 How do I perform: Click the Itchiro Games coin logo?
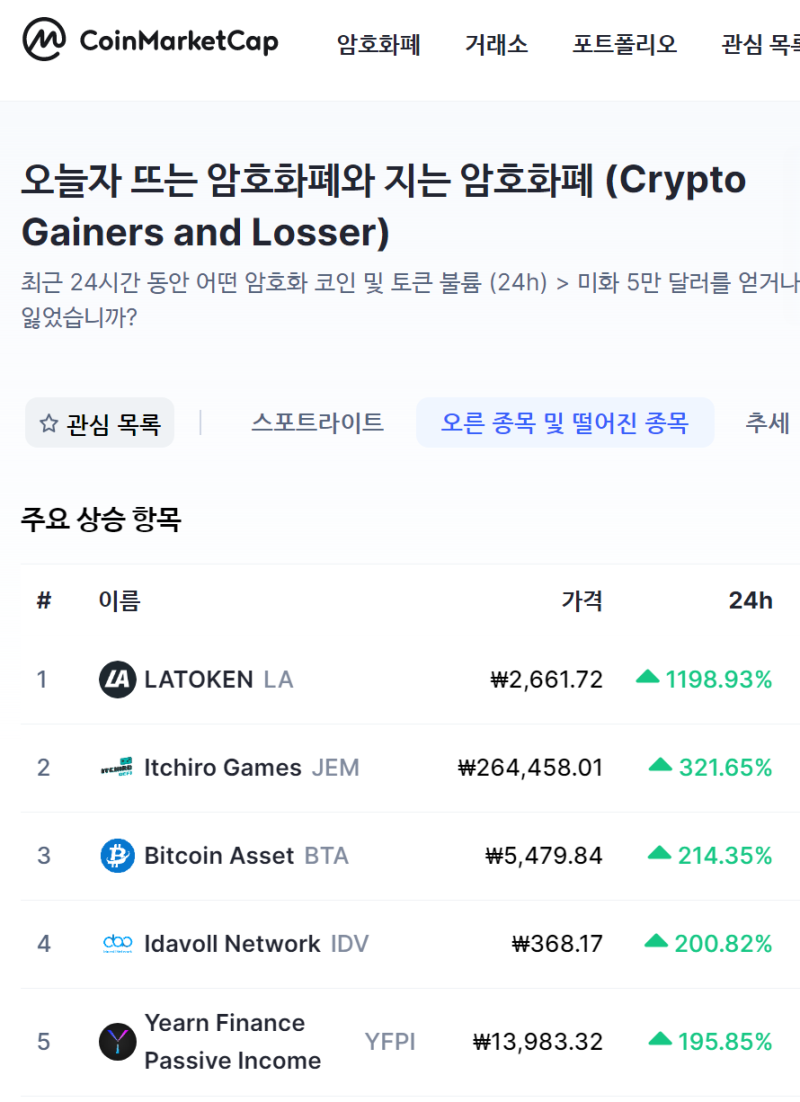click(116, 767)
